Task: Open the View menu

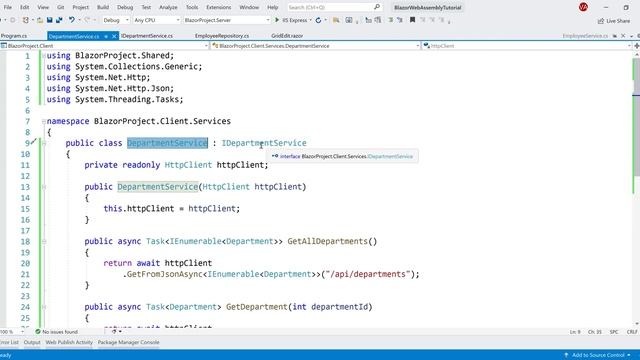Action: click(x=43, y=7)
